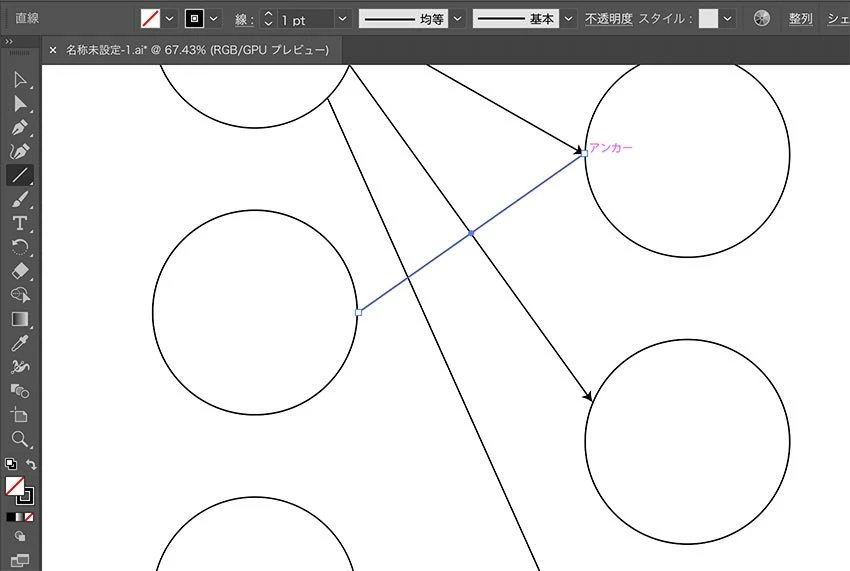Screen dimensions: 850x571
Task: Open the stroke color dropdown arrow
Action: click(x=214, y=18)
